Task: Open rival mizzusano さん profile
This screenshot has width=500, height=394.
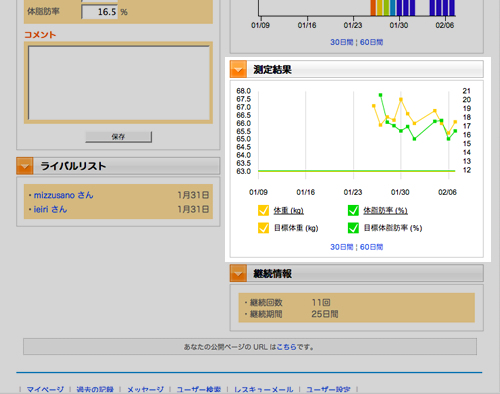Action: click(63, 195)
